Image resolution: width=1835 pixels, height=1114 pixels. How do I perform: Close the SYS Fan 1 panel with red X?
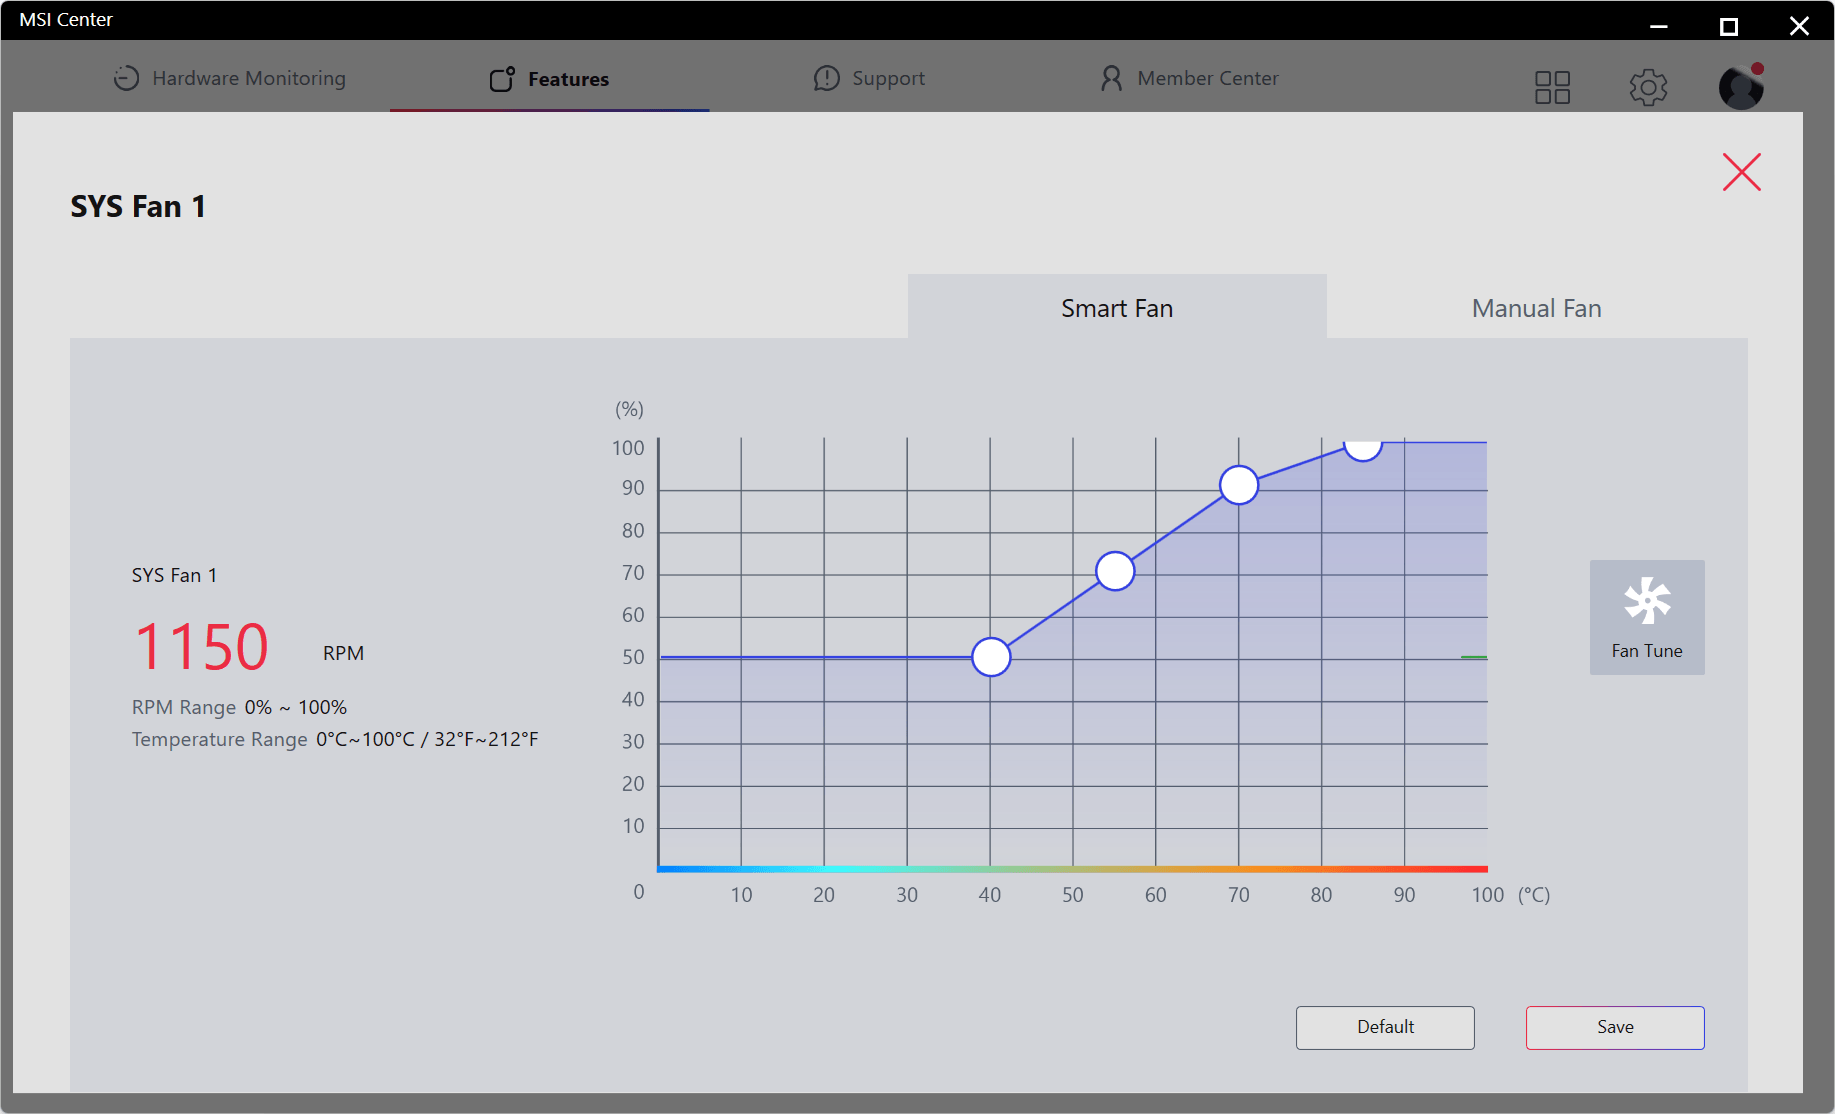tap(1741, 172)
